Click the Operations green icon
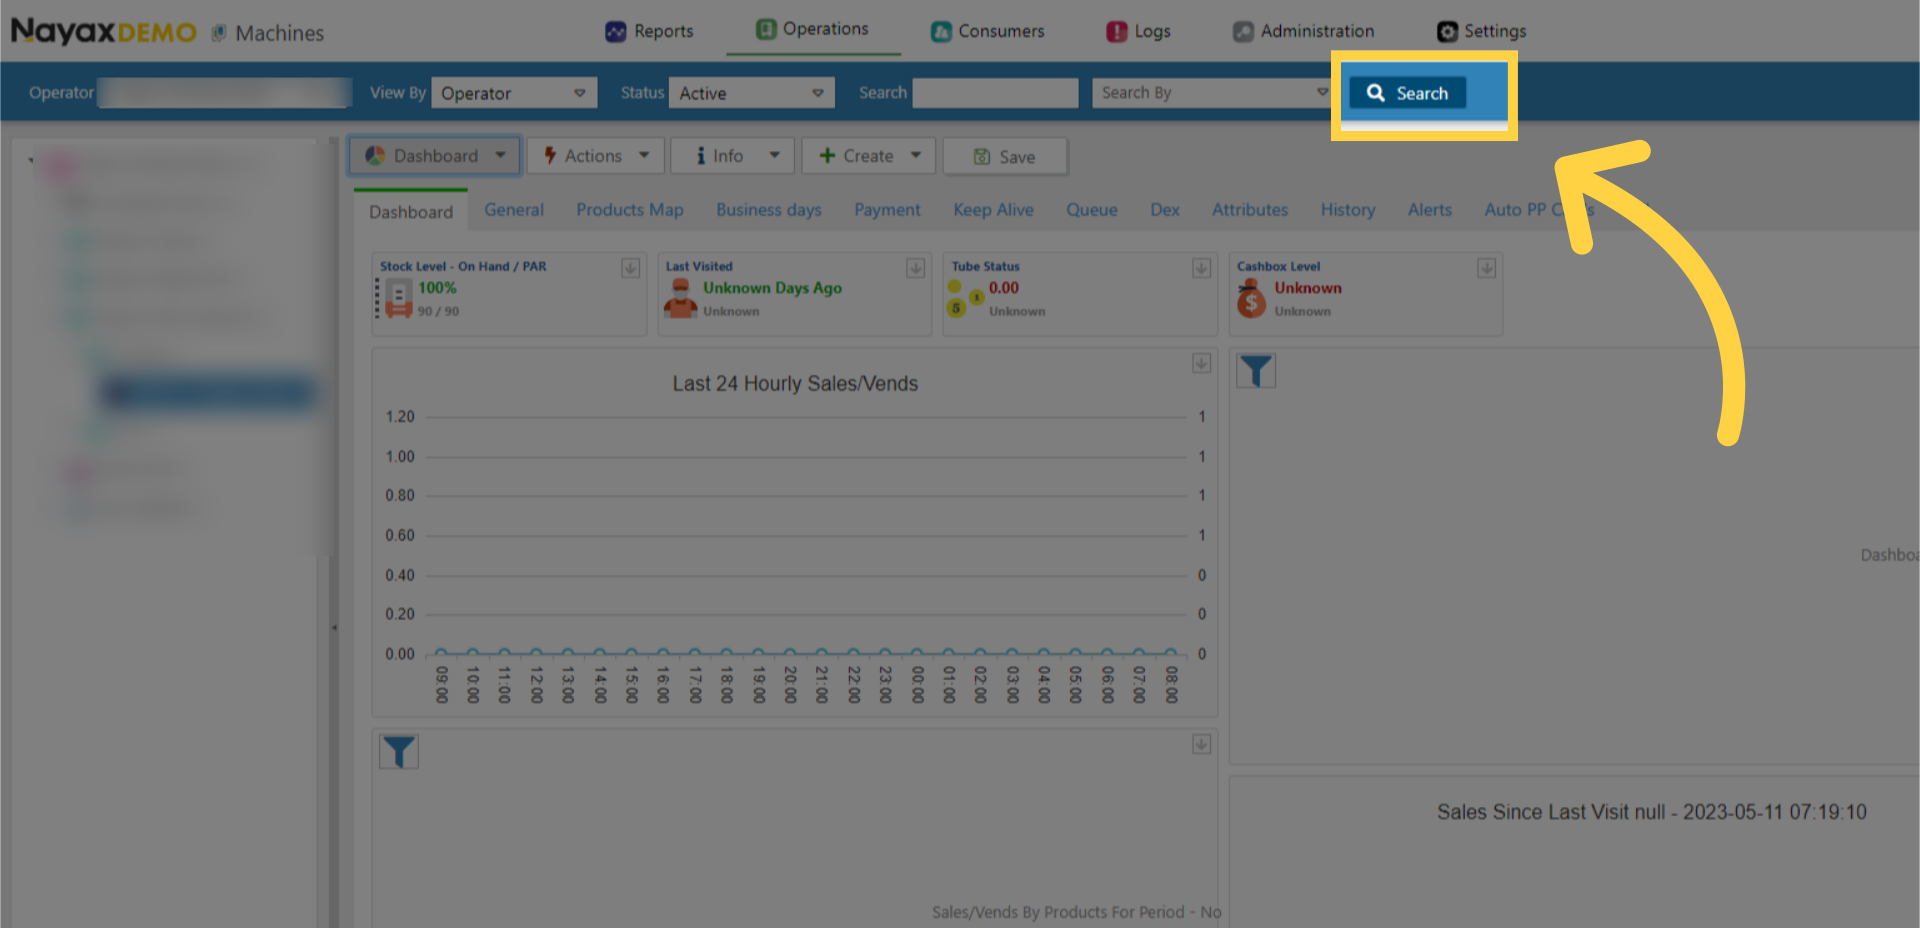Screen dimensions: 1920x928 tap(766, 29)
